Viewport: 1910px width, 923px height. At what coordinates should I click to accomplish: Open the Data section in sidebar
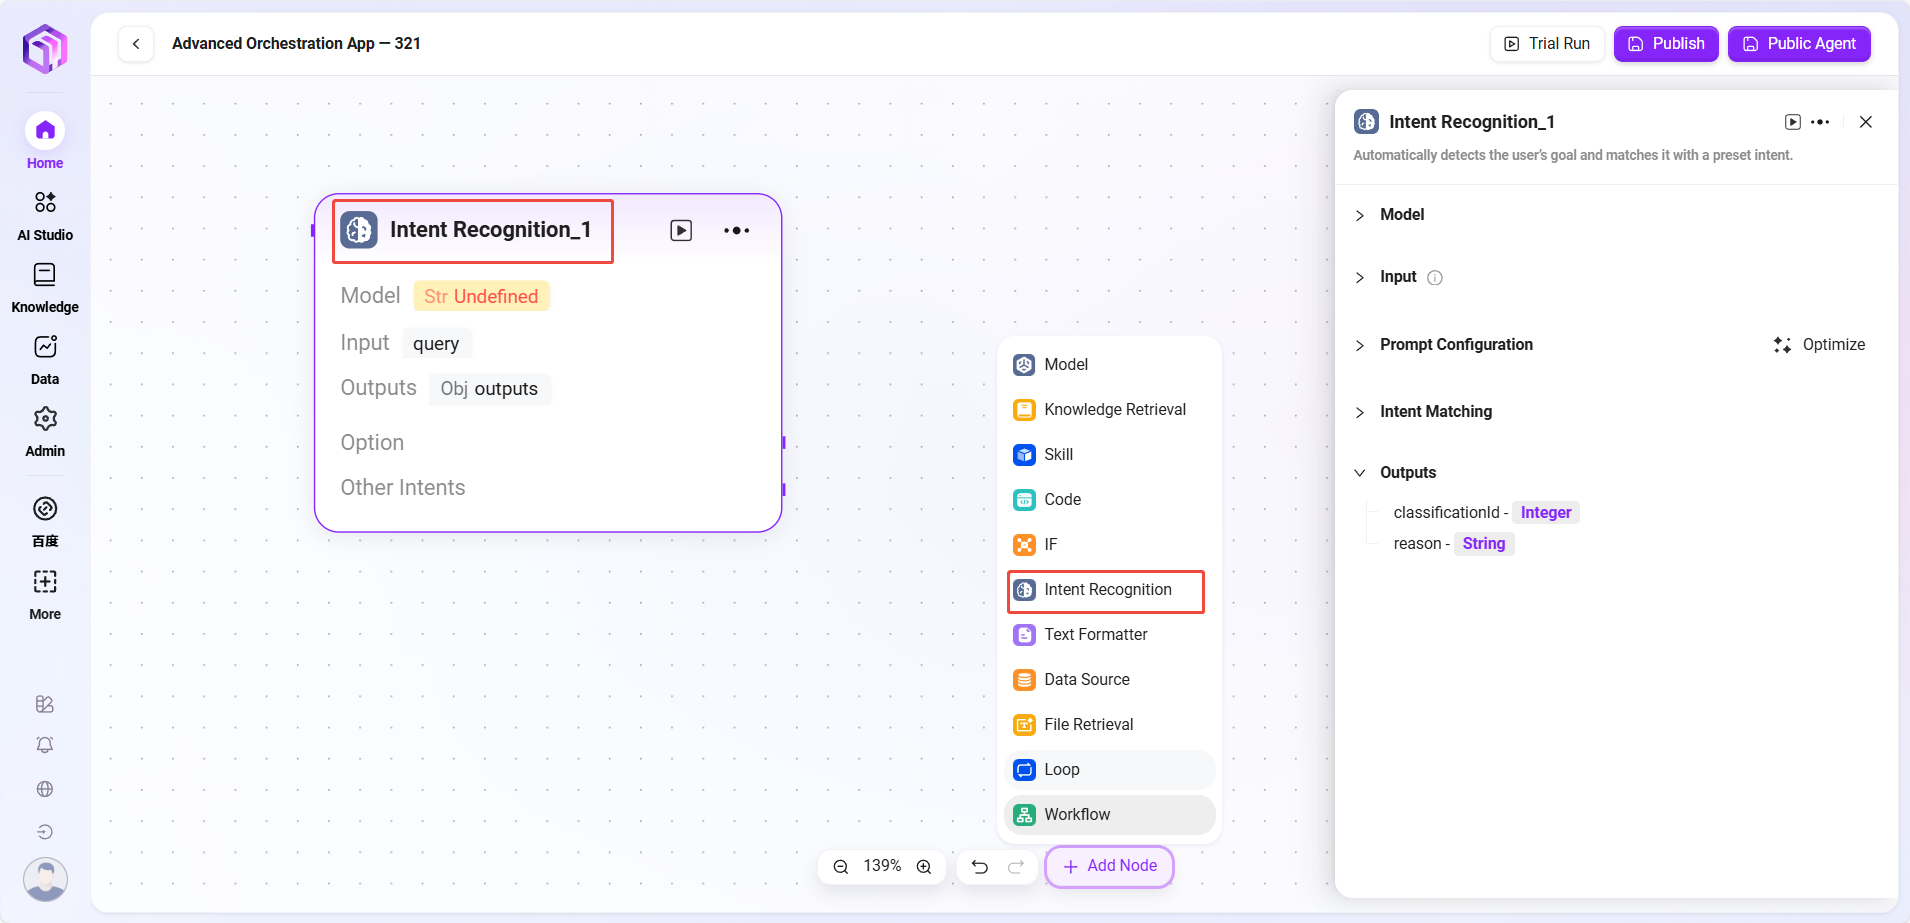45,359
